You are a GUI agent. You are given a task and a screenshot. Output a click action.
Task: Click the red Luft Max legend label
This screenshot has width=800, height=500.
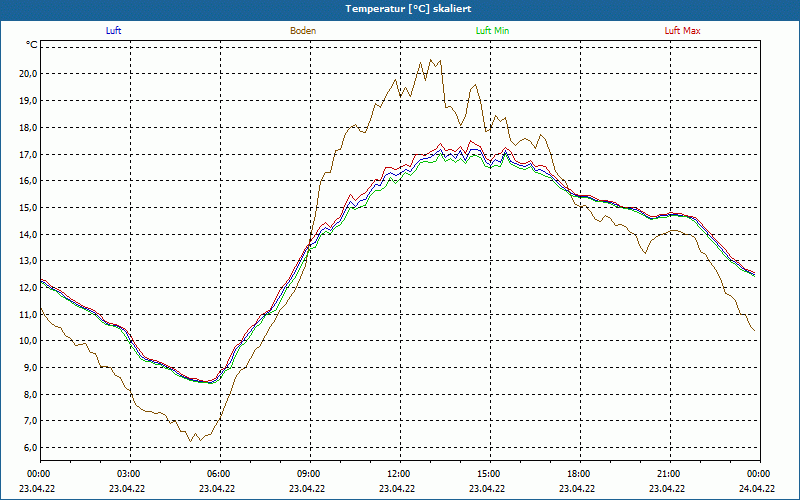pyautogui.click(x=682, y=31)
